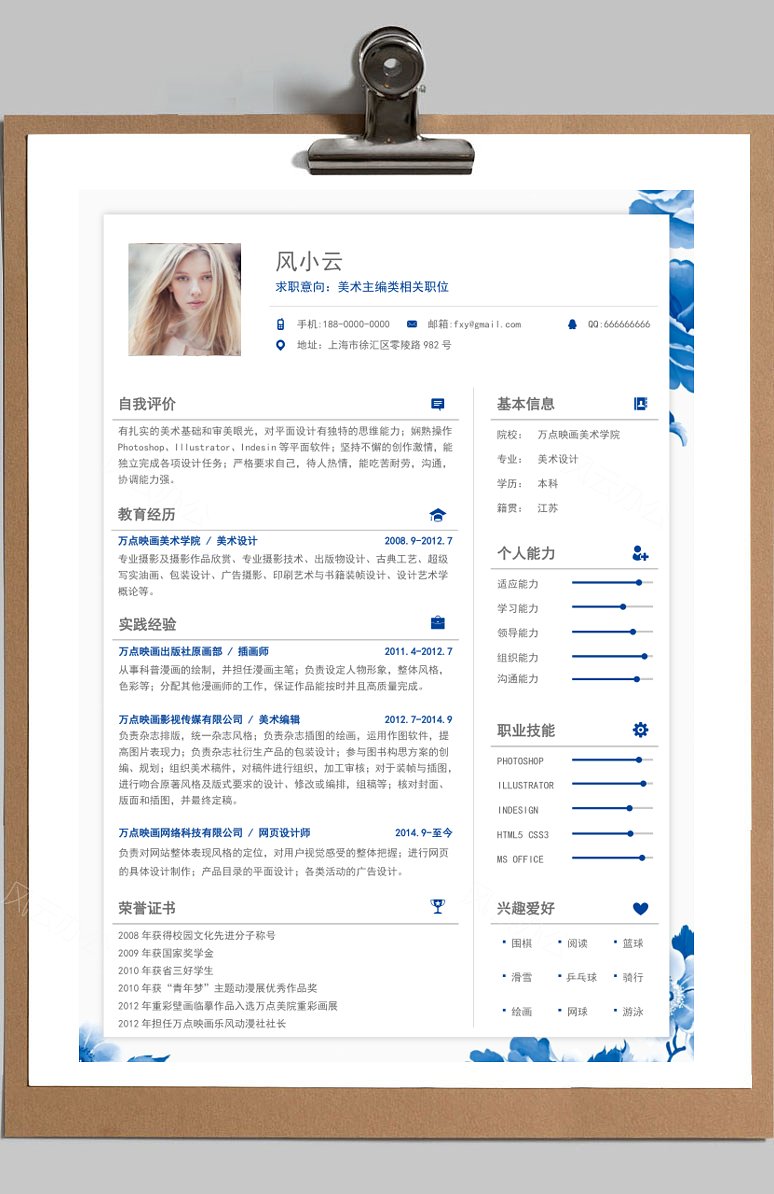
Task: Click the 个人能力 heading
Action: [526, 554]
